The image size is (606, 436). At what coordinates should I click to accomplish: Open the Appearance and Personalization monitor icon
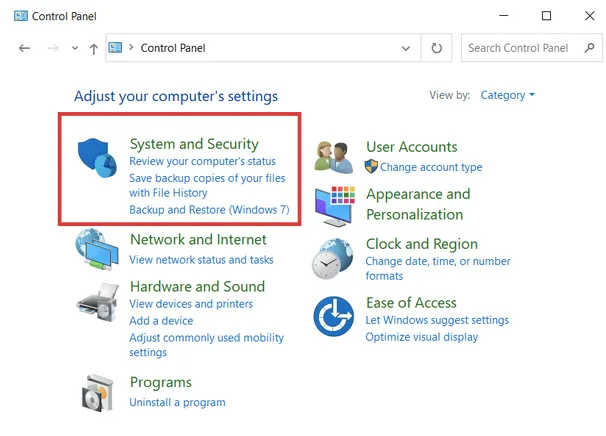coord(334,205)
